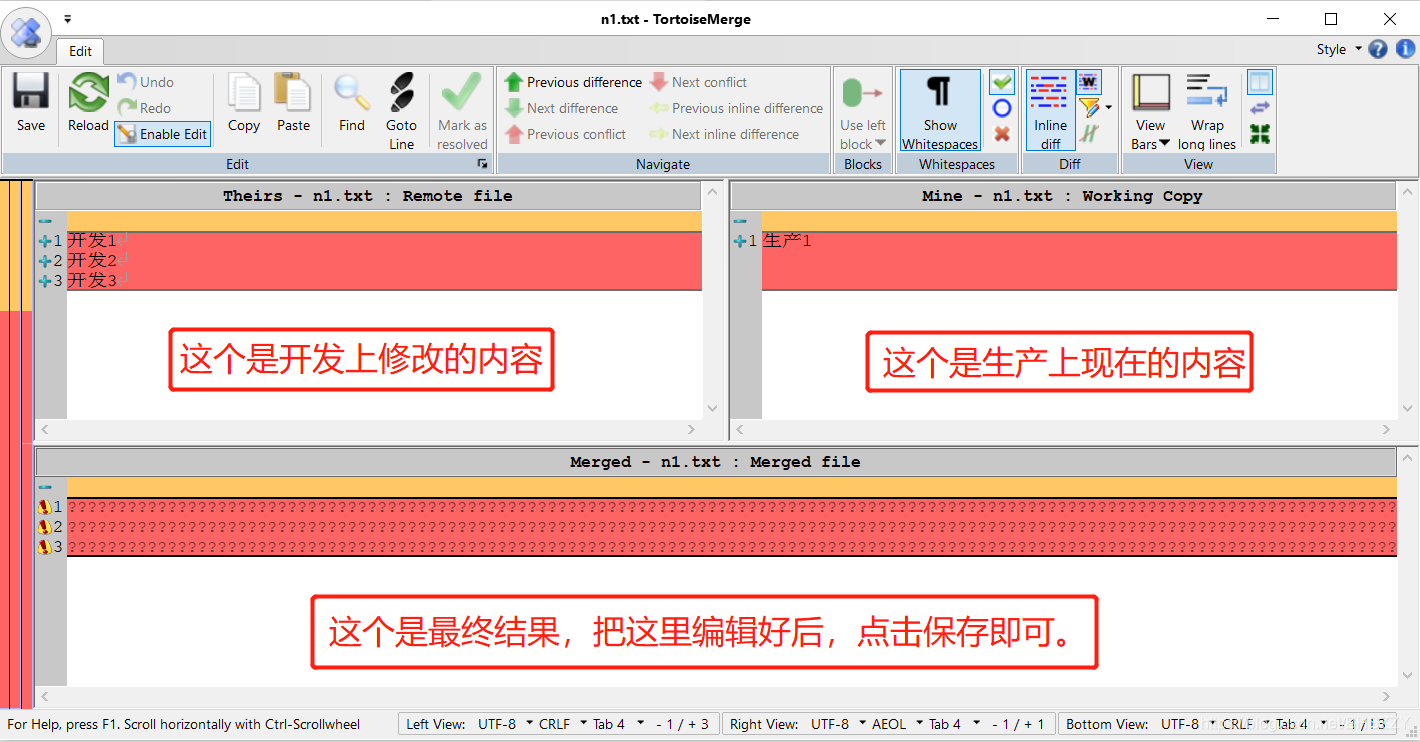Expand the Use left block dropdown arrow
The image size is (1420, 742).
click(880, 144)
